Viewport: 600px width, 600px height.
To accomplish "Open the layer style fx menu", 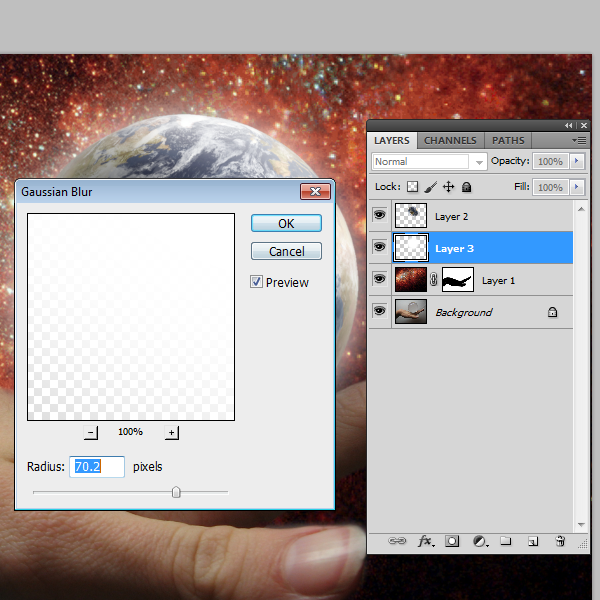I will 426,541.
